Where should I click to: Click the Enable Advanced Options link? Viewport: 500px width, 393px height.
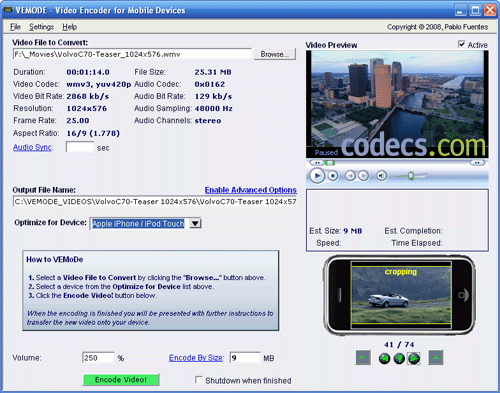coord(251,190)
